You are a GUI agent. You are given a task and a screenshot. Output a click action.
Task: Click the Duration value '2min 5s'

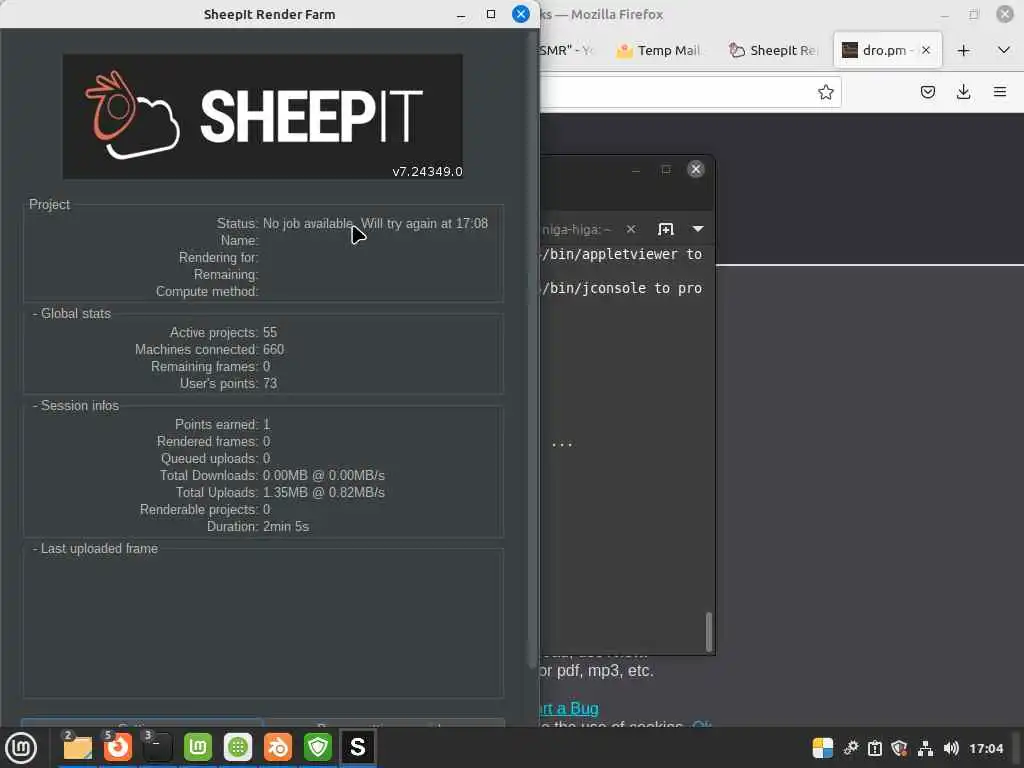click(x=285, y=526)
